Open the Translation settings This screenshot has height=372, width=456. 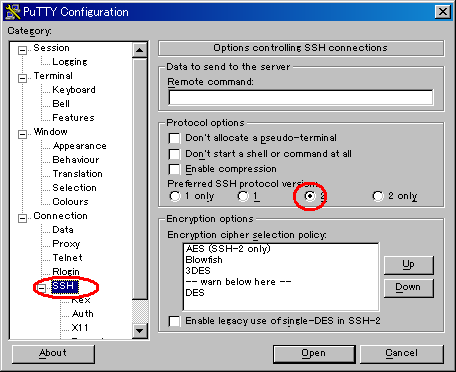point(77,174)
